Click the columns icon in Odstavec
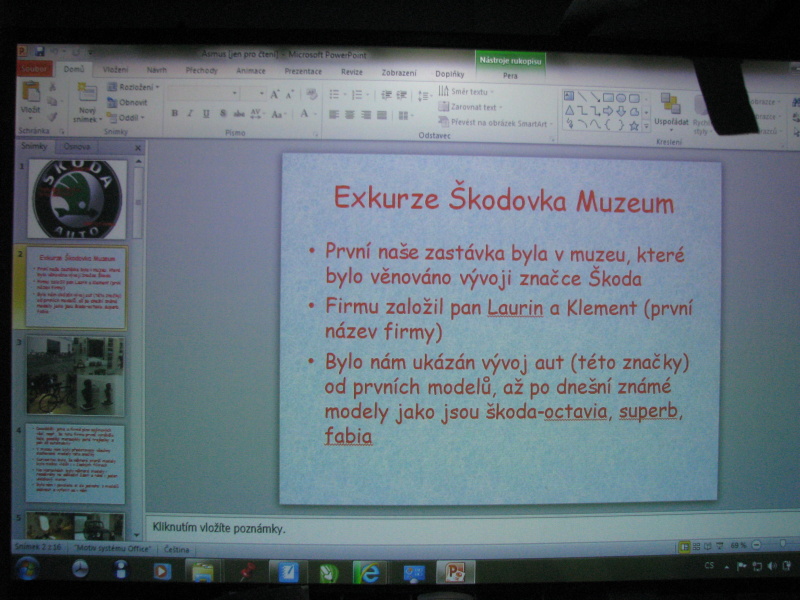 (405, 116)
